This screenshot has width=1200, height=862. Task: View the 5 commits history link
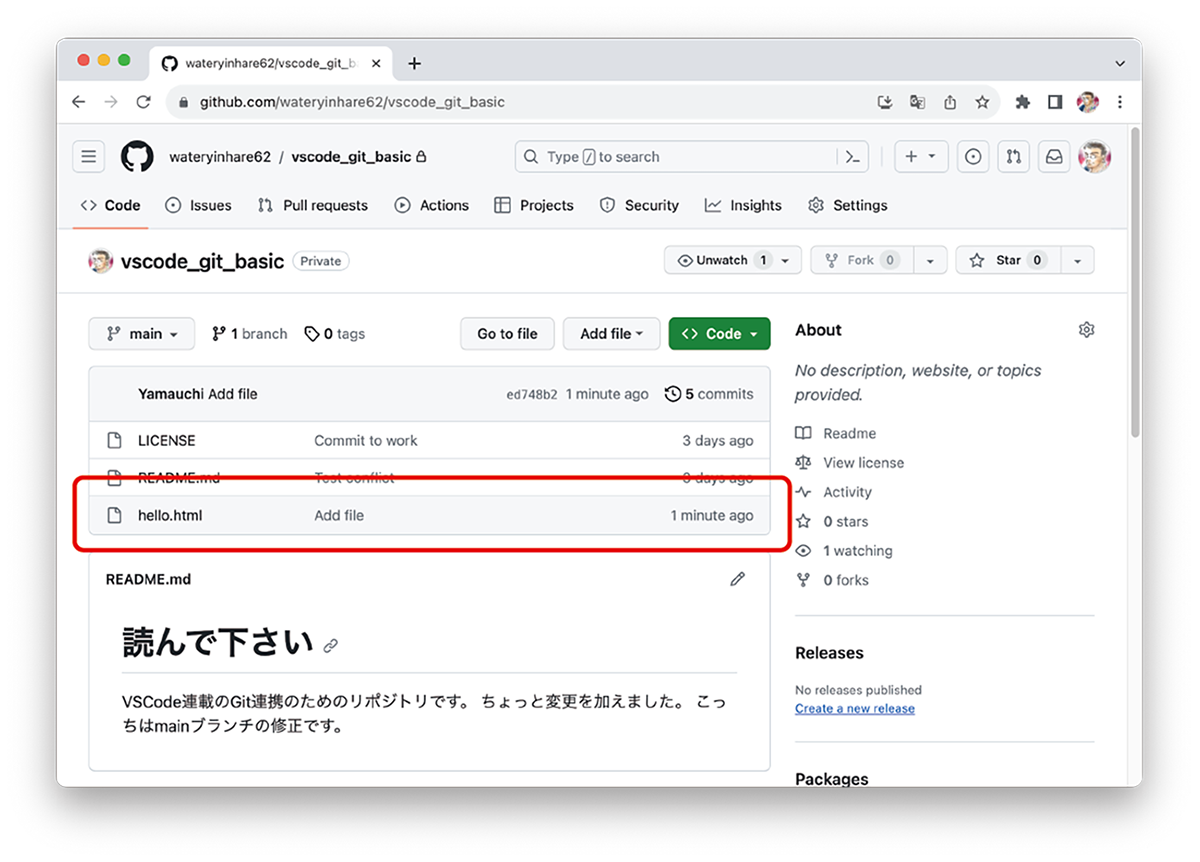[x=709, y=394]
